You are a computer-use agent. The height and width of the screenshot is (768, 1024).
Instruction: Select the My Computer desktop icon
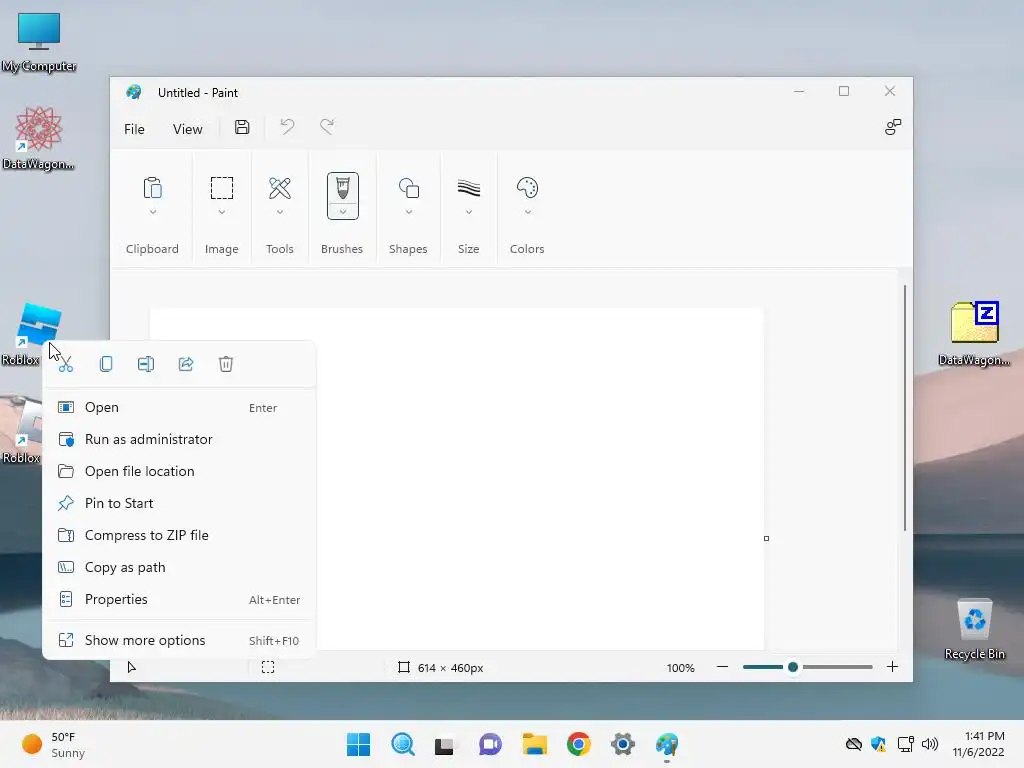click(x=39, y=42)
